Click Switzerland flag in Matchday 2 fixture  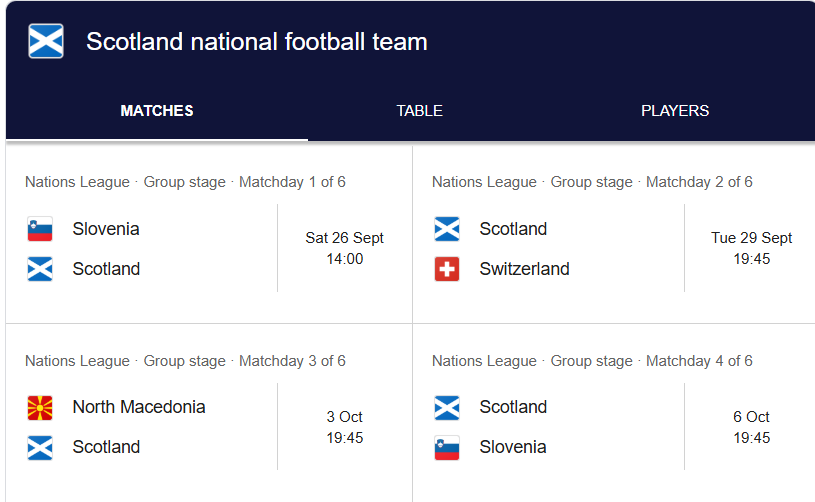[x=447, y=269]
